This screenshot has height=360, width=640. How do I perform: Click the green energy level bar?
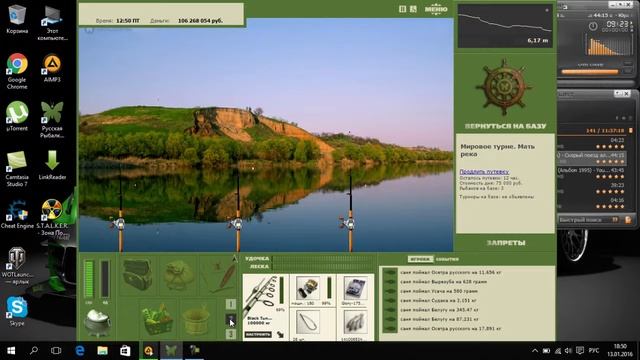click(89, 279)
